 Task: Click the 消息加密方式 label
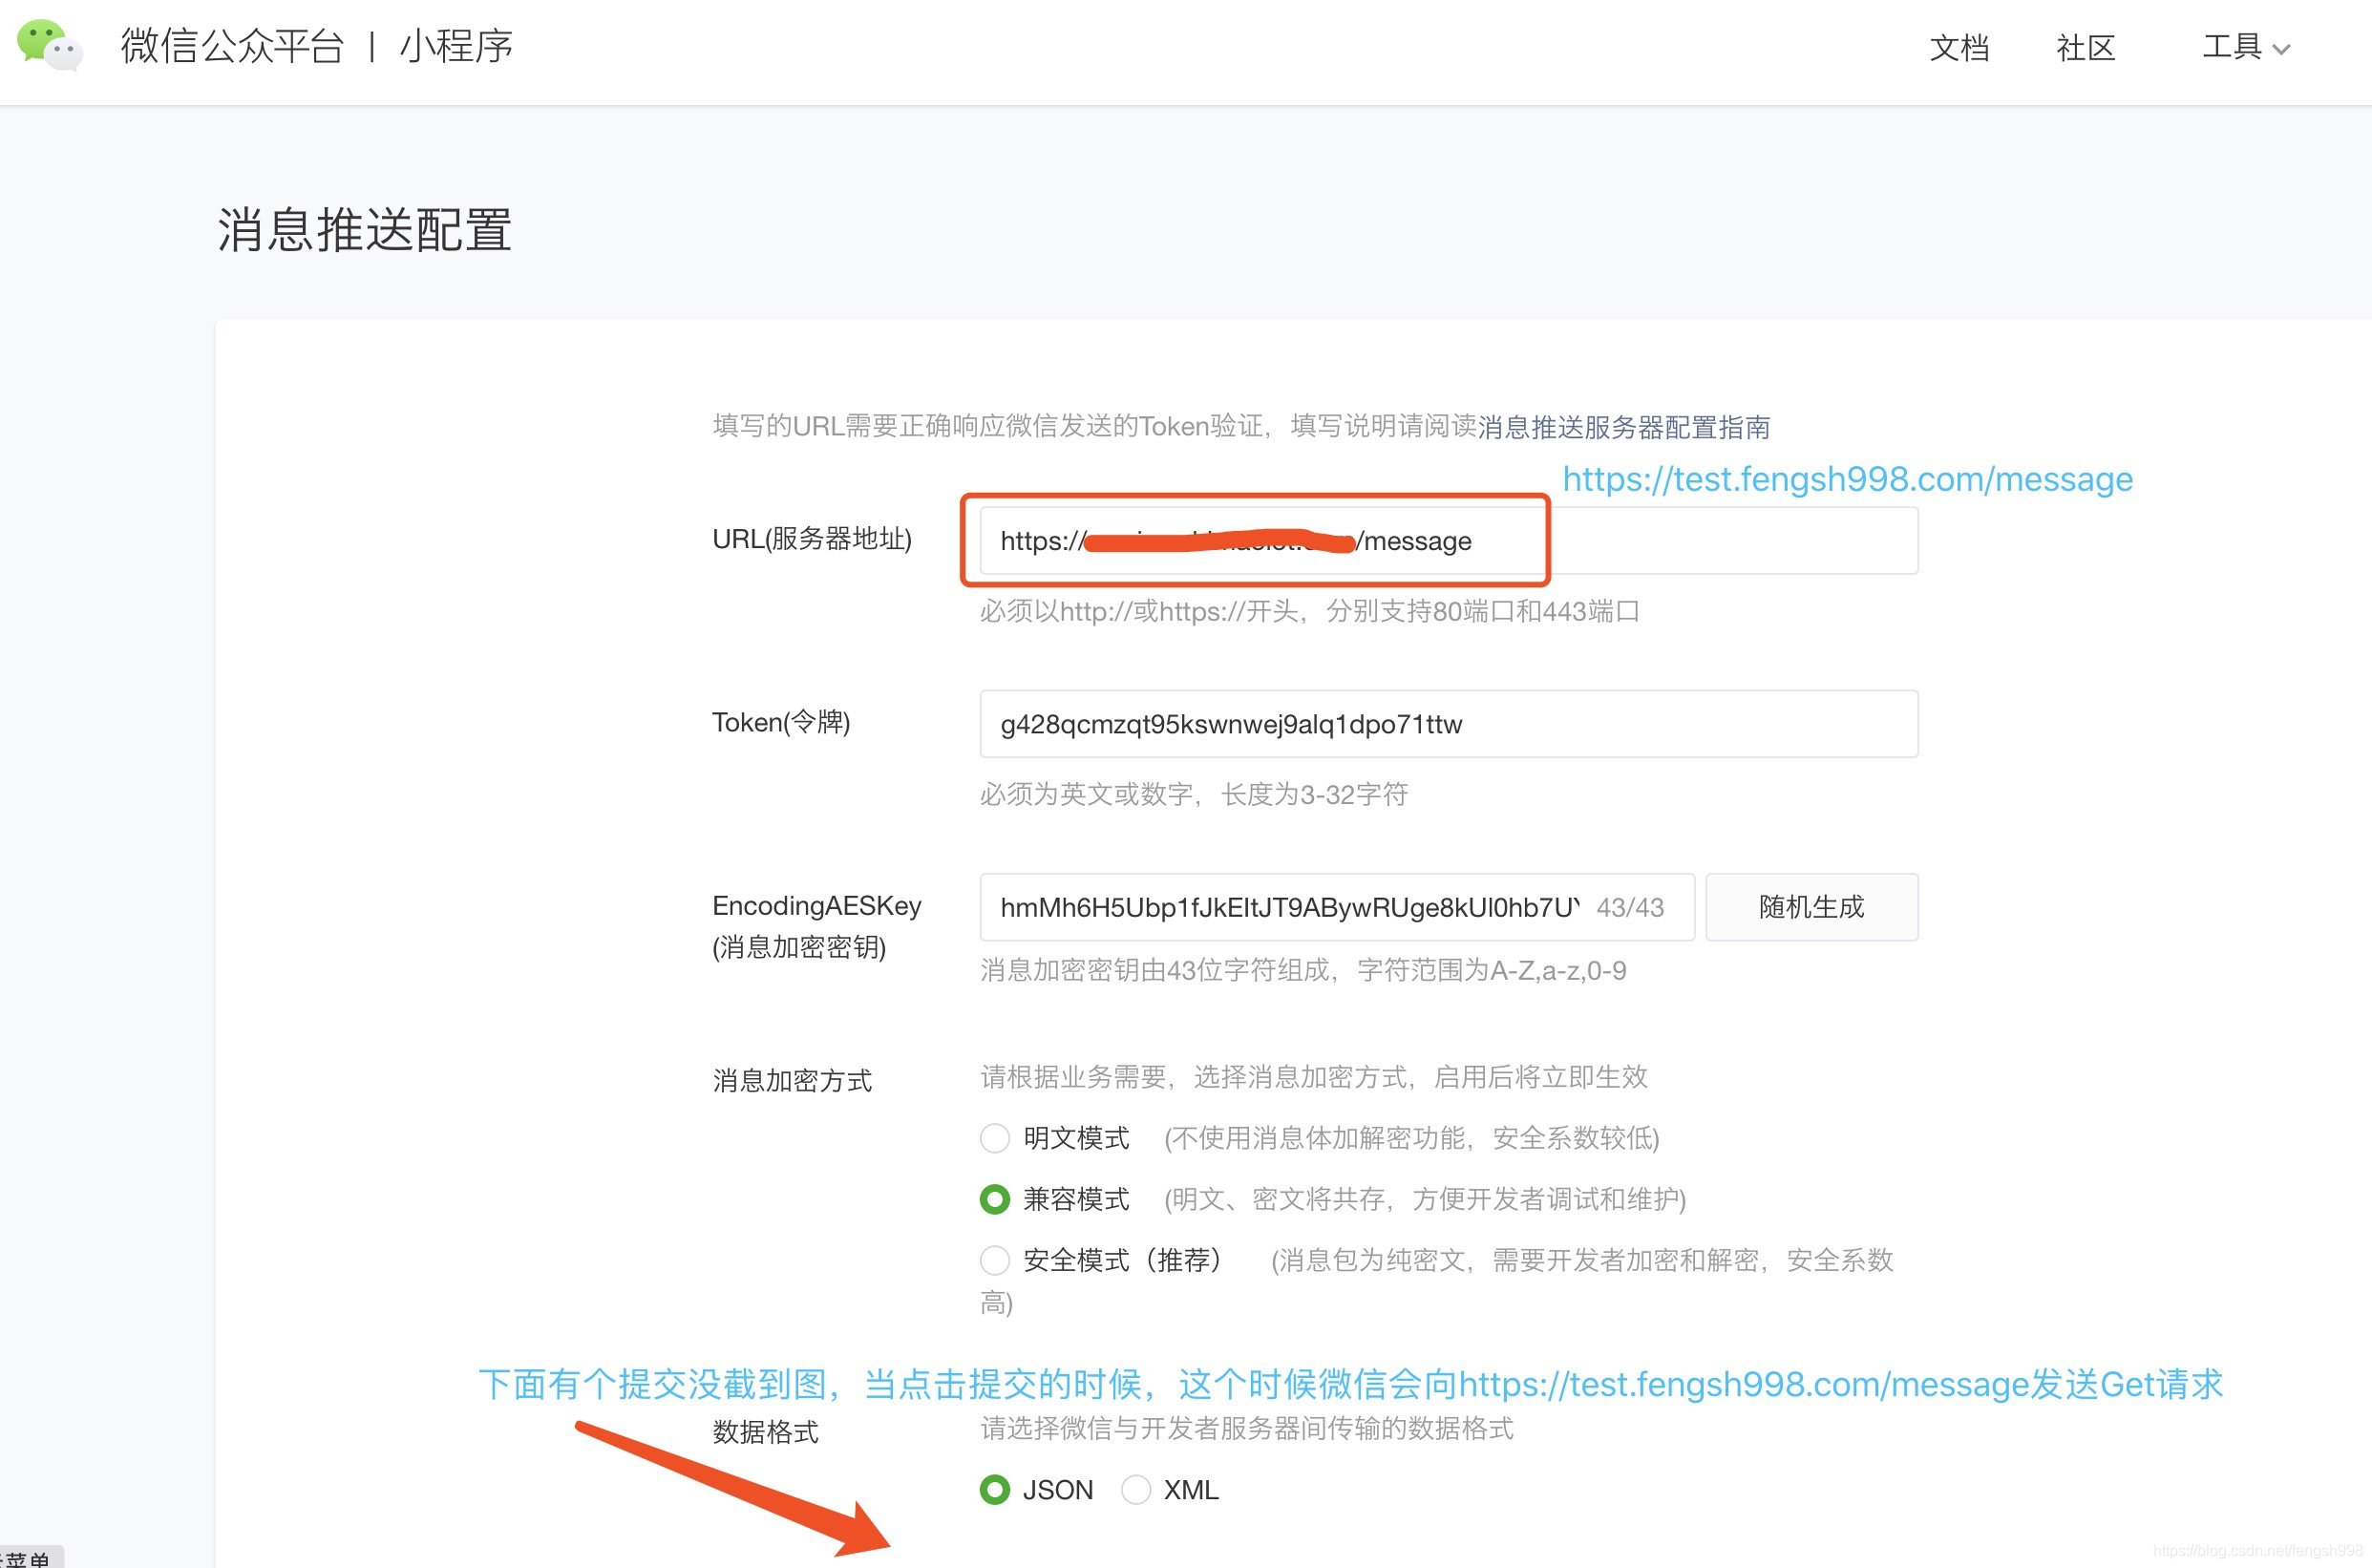792,1080
